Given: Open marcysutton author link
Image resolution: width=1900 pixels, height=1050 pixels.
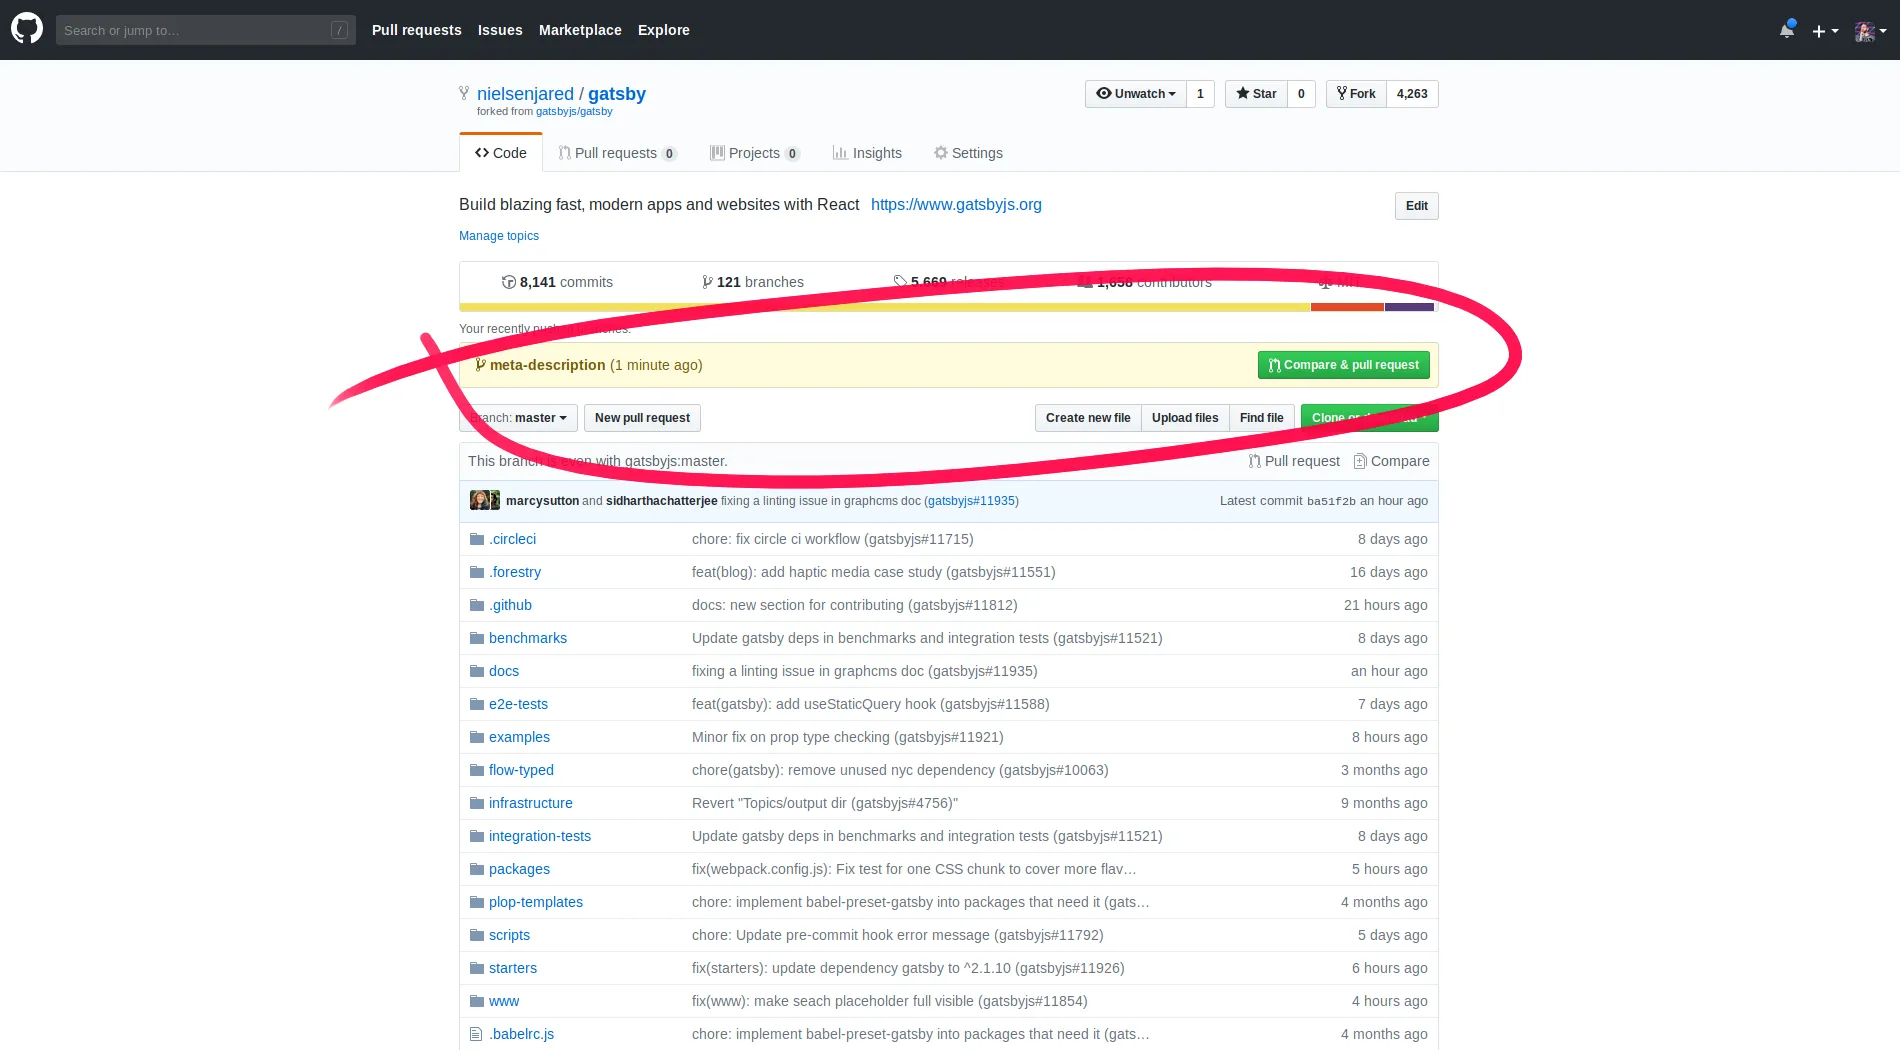Looking at the screenshot, I should tap(542, 501).
